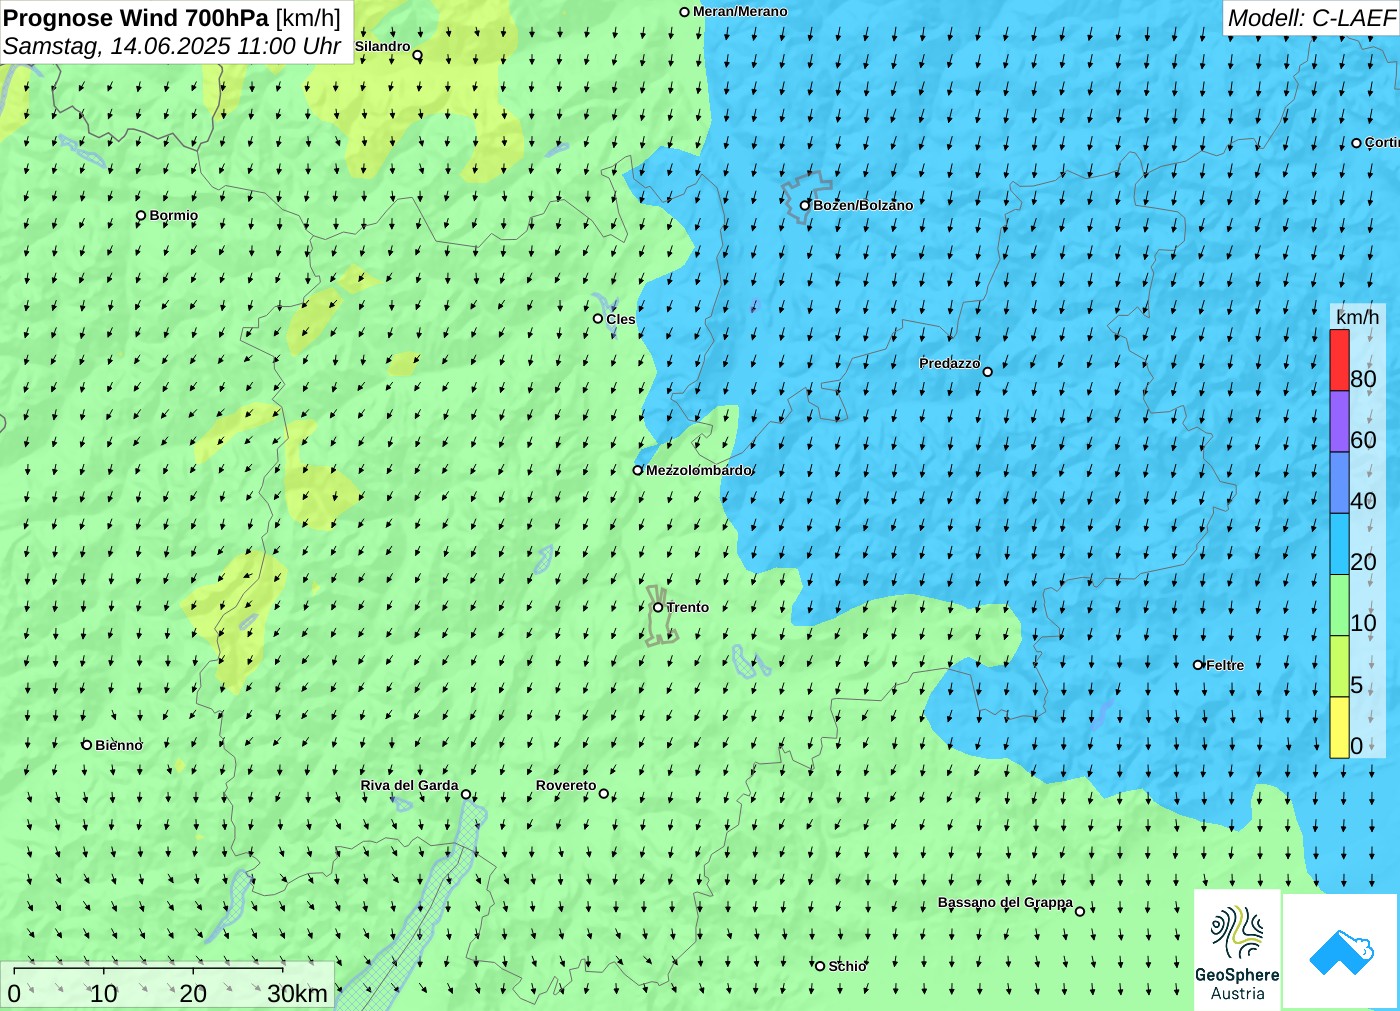Click the blue arrow-cloud logo icon
This screenshot has width=1400, height=1011.
(1341, 952)
